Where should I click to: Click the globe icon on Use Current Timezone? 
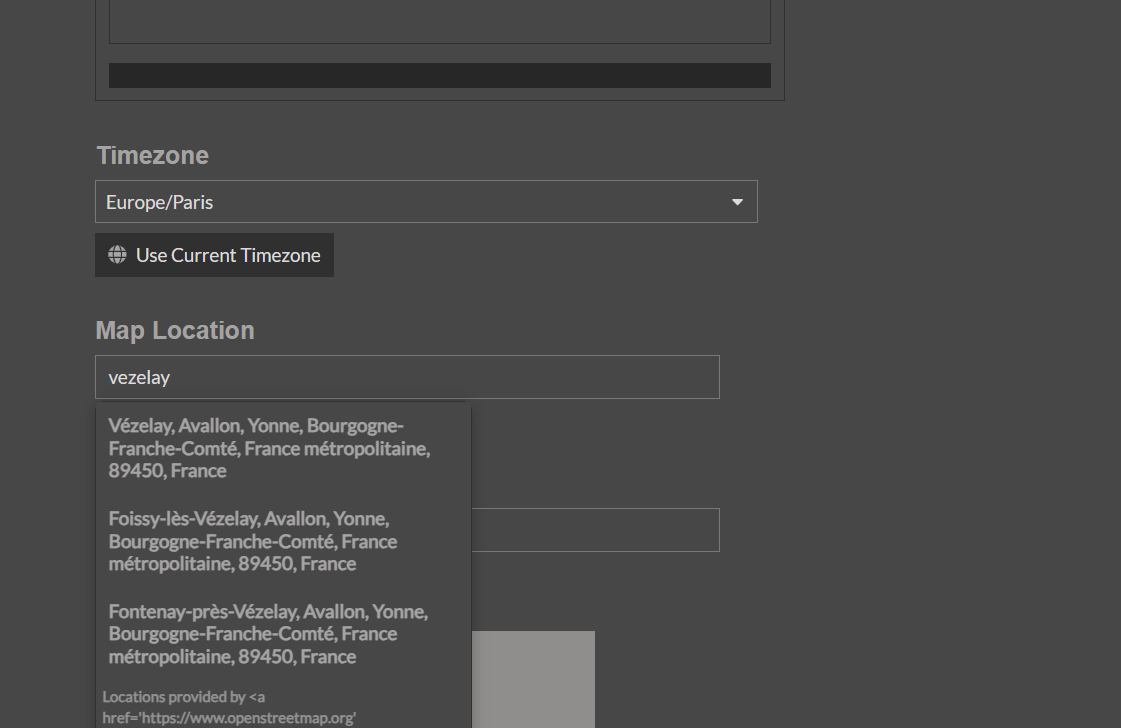click(x=116, y=255)
